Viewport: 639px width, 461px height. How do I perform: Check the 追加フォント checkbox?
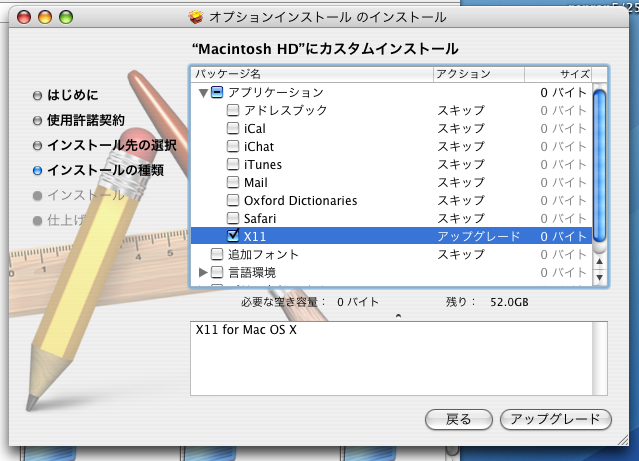click(x=217, y=254)
